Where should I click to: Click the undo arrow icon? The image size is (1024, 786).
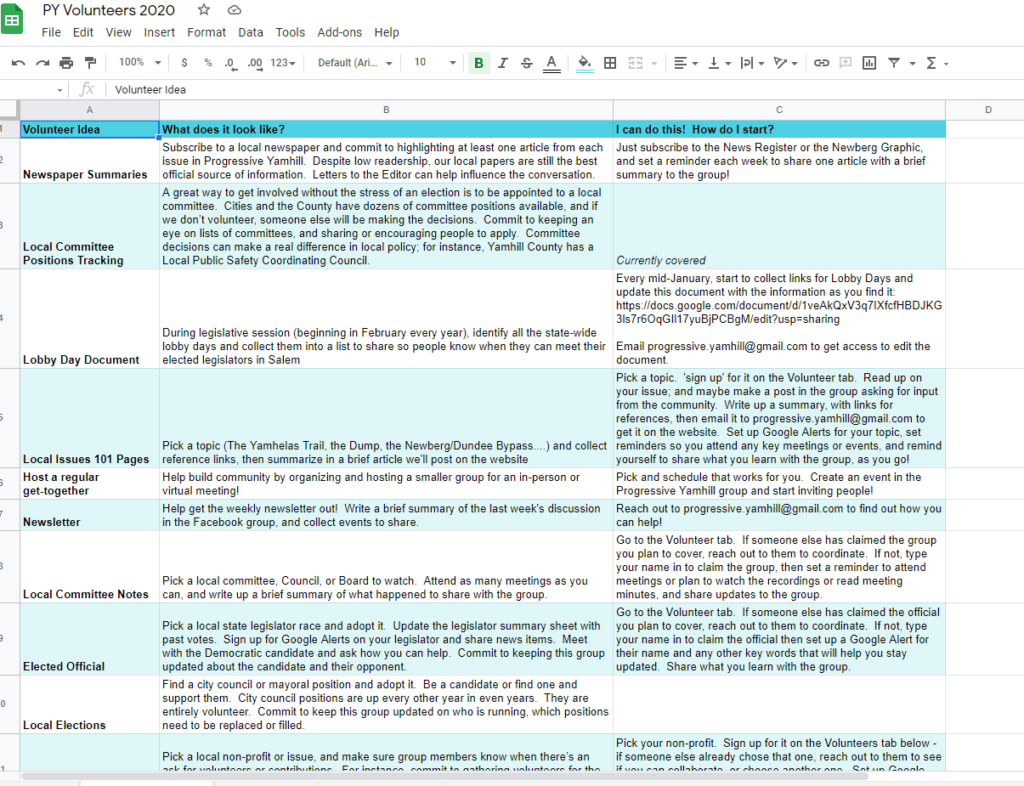point(18,63)
